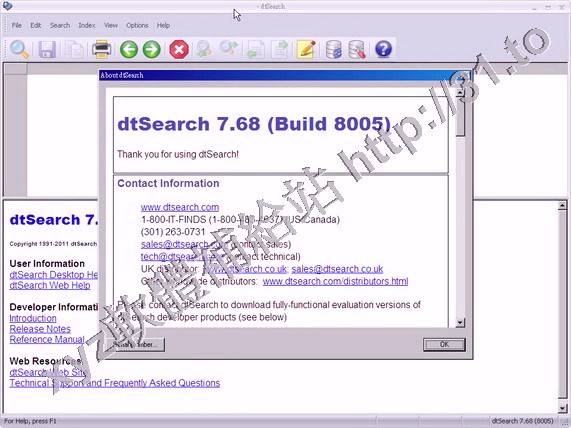Click the User Information heading
Viewport: 571px width, 428px height.
pos(47,263)
